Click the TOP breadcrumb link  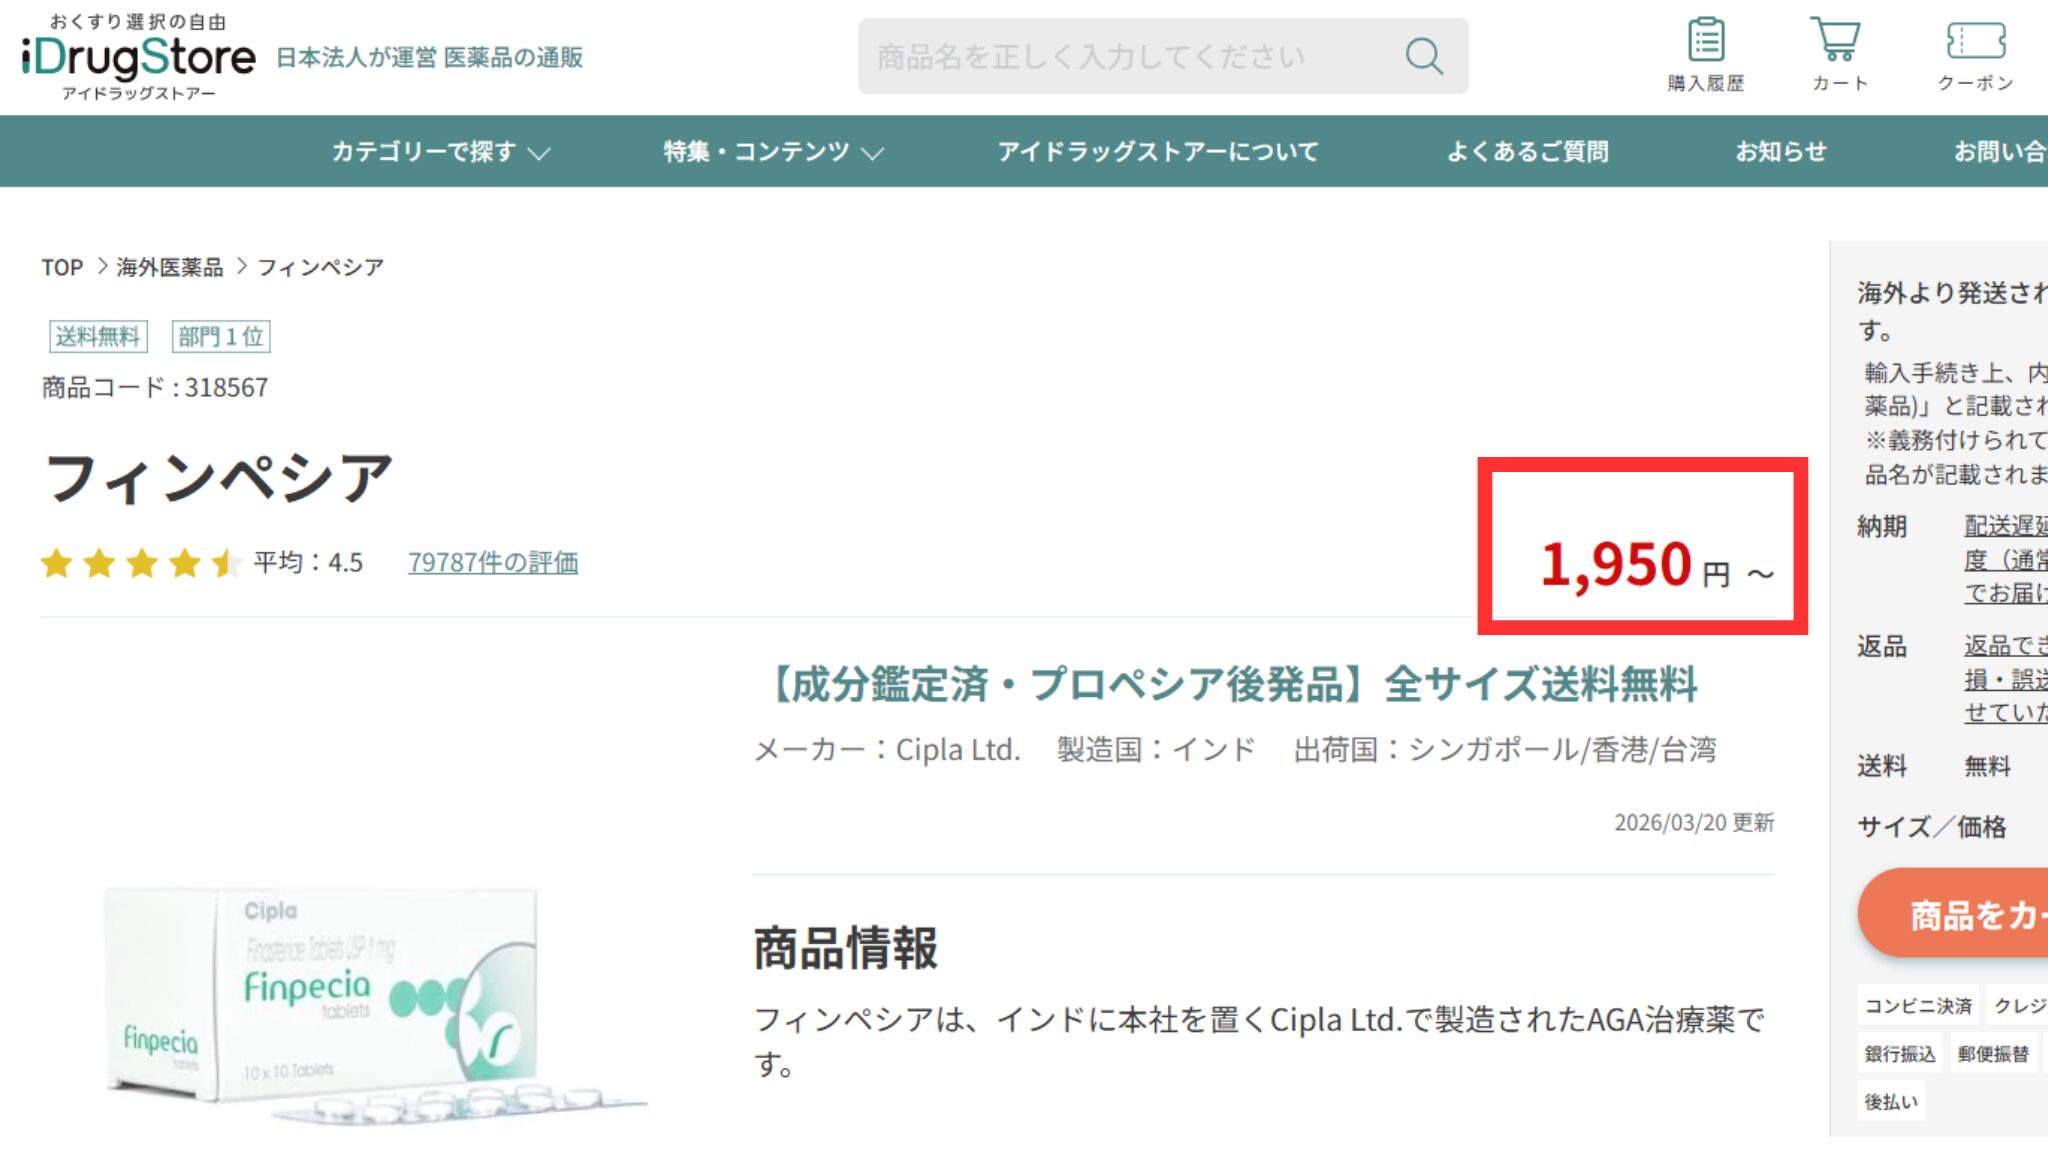pos(62,267)
